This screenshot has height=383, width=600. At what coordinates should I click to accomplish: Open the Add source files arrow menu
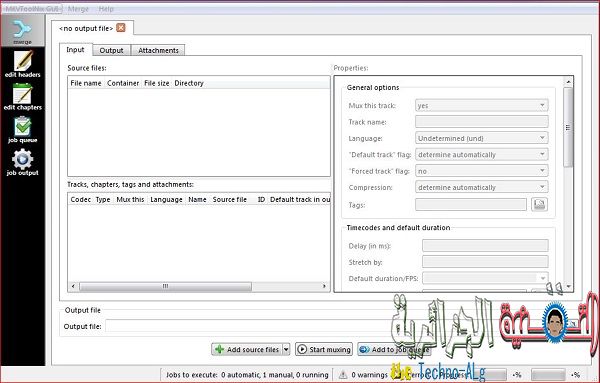coord(286,349)
